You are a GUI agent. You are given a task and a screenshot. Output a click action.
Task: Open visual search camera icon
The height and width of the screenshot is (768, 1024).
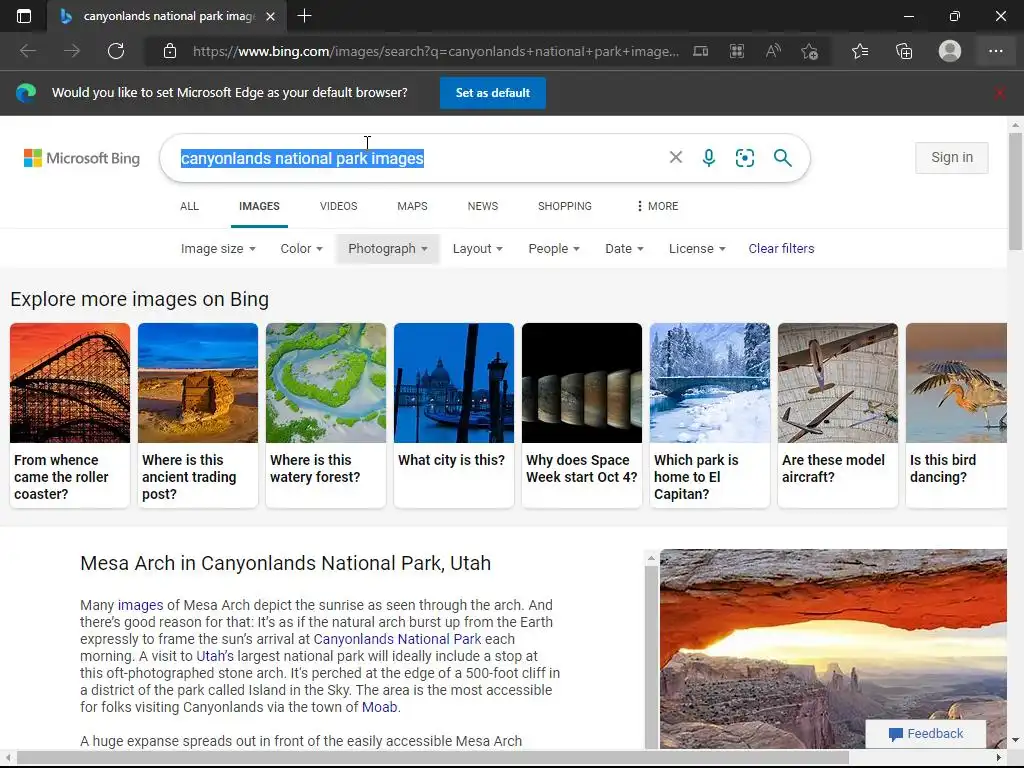(x=745, y=158)
